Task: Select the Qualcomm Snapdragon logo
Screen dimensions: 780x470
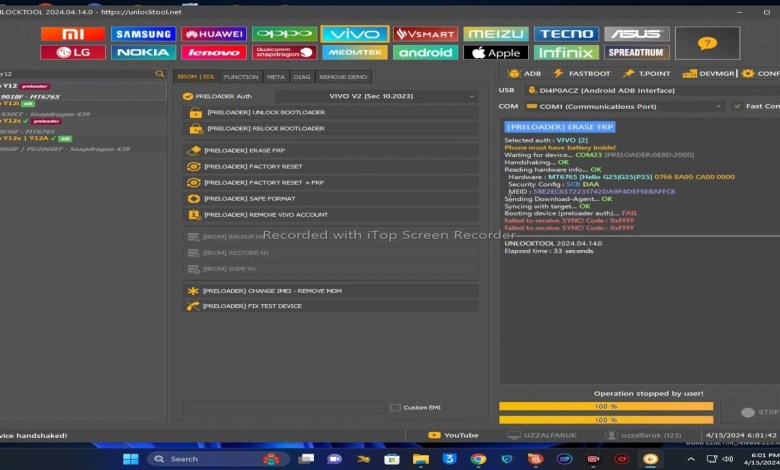Action: 284,52
